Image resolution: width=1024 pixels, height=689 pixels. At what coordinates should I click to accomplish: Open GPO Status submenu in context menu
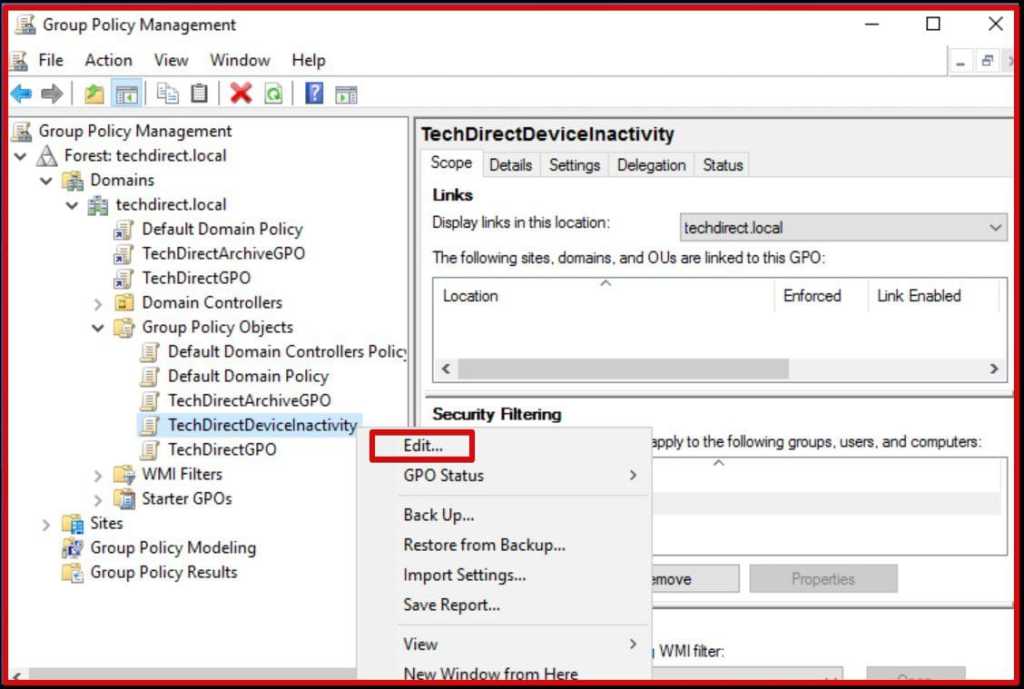click(443, 476)
